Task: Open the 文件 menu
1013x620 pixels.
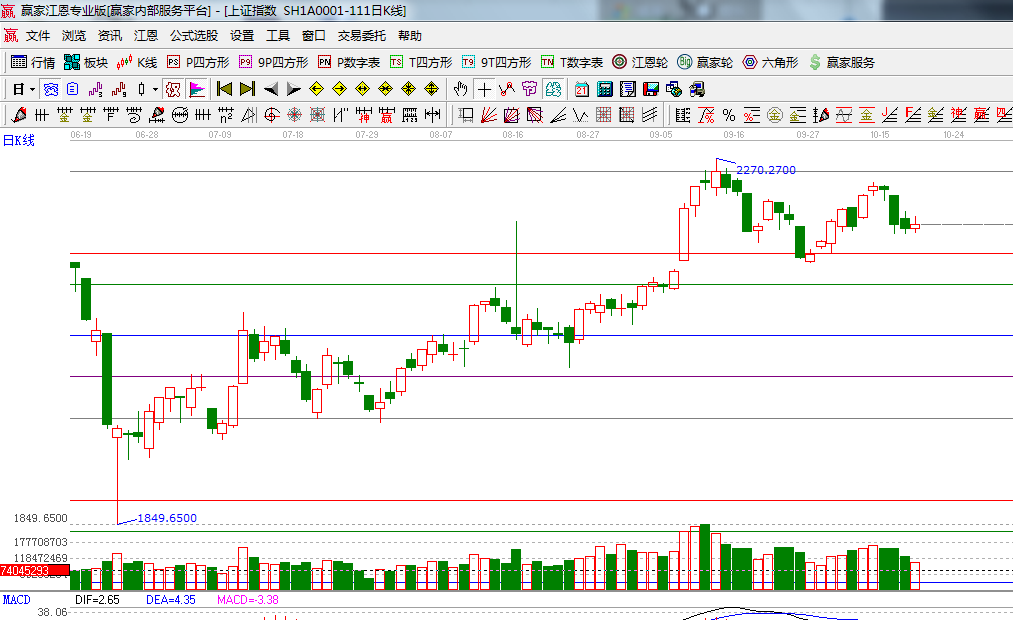Action: (x=38, y=35)
